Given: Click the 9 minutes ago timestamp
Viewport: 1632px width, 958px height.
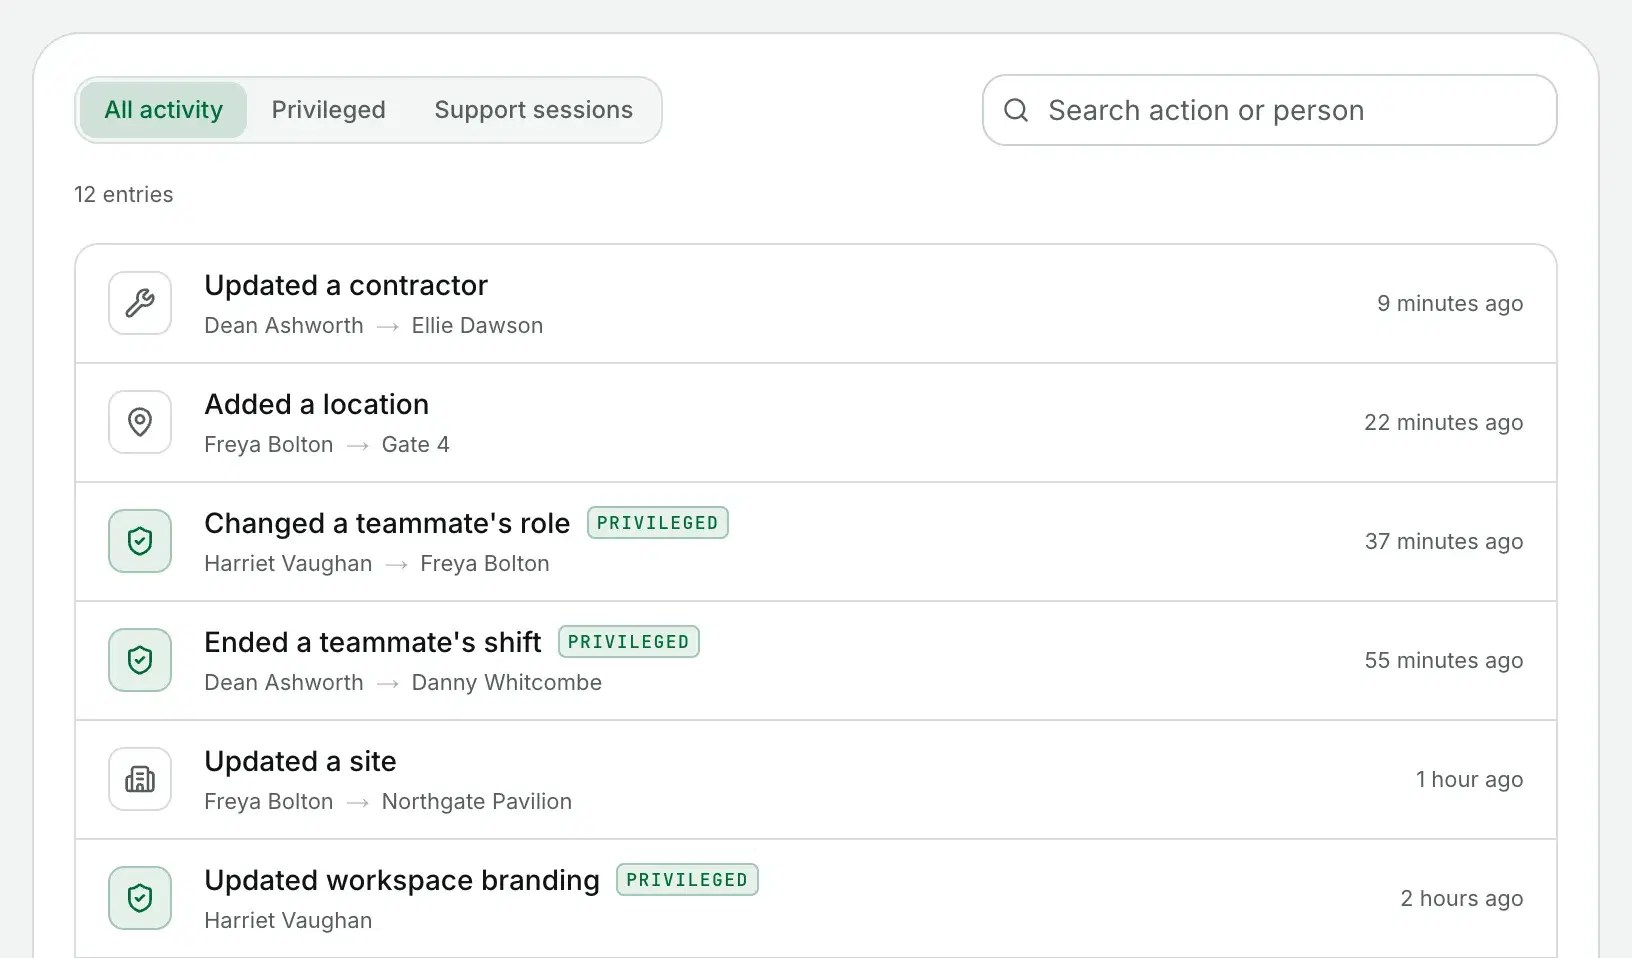Looking at the screenshot, I should pyautogui.click(x=1450, y=303).
